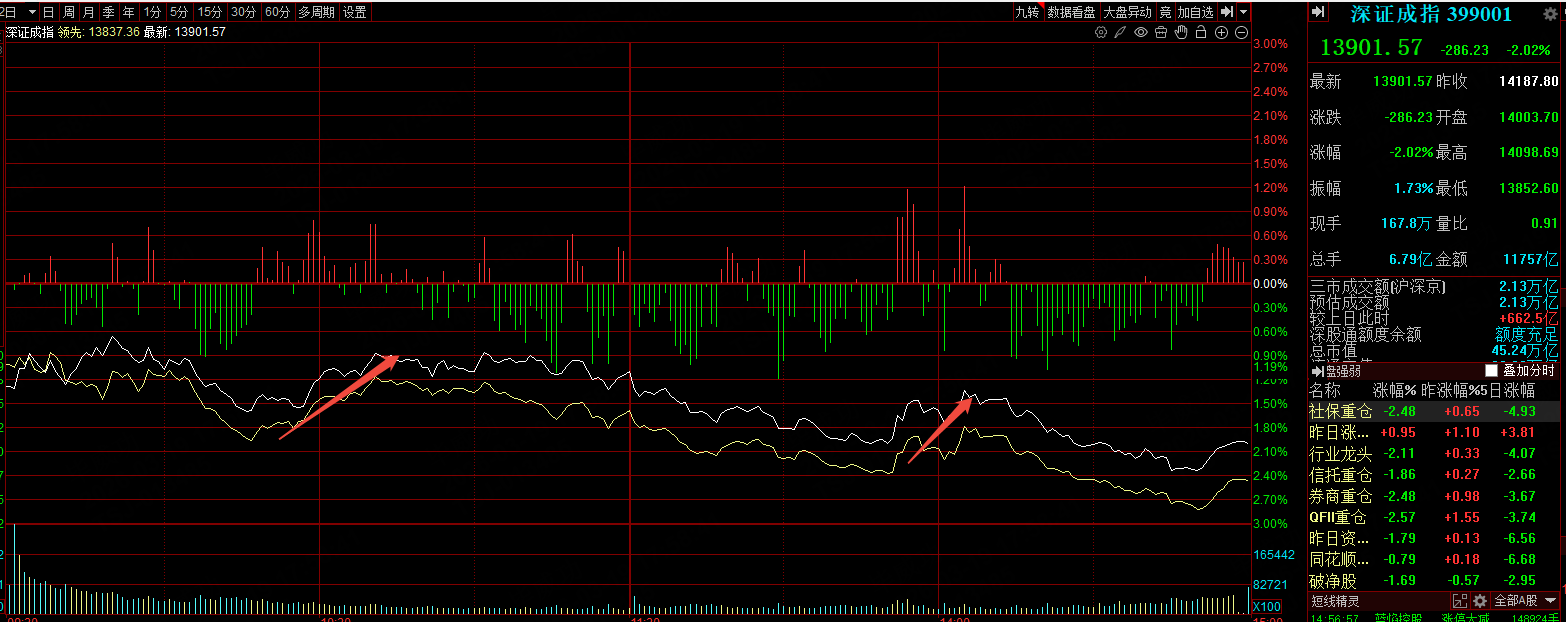Click the 加自选 button
1566x622 pixels.
(x=1195, y=12)
